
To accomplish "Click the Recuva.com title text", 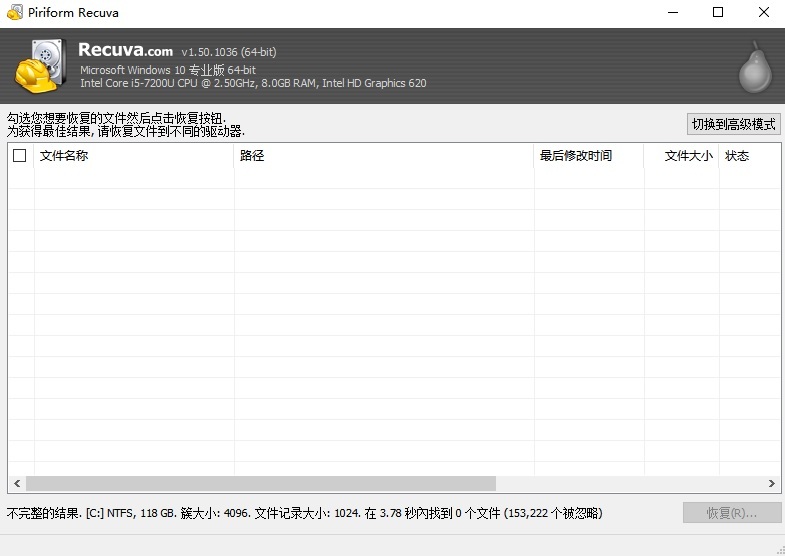I will click(125, 50).
